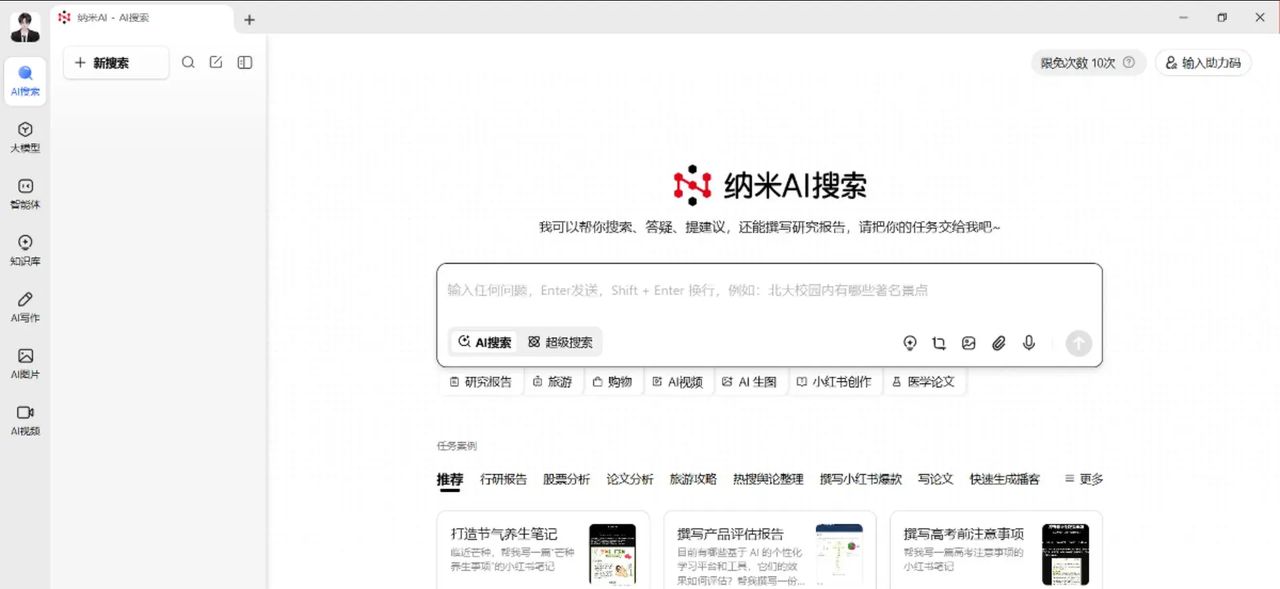Screen dimensions: 1280x589
Task: Open 智能体 in the left sidebar
Action: tap(25, 193)
